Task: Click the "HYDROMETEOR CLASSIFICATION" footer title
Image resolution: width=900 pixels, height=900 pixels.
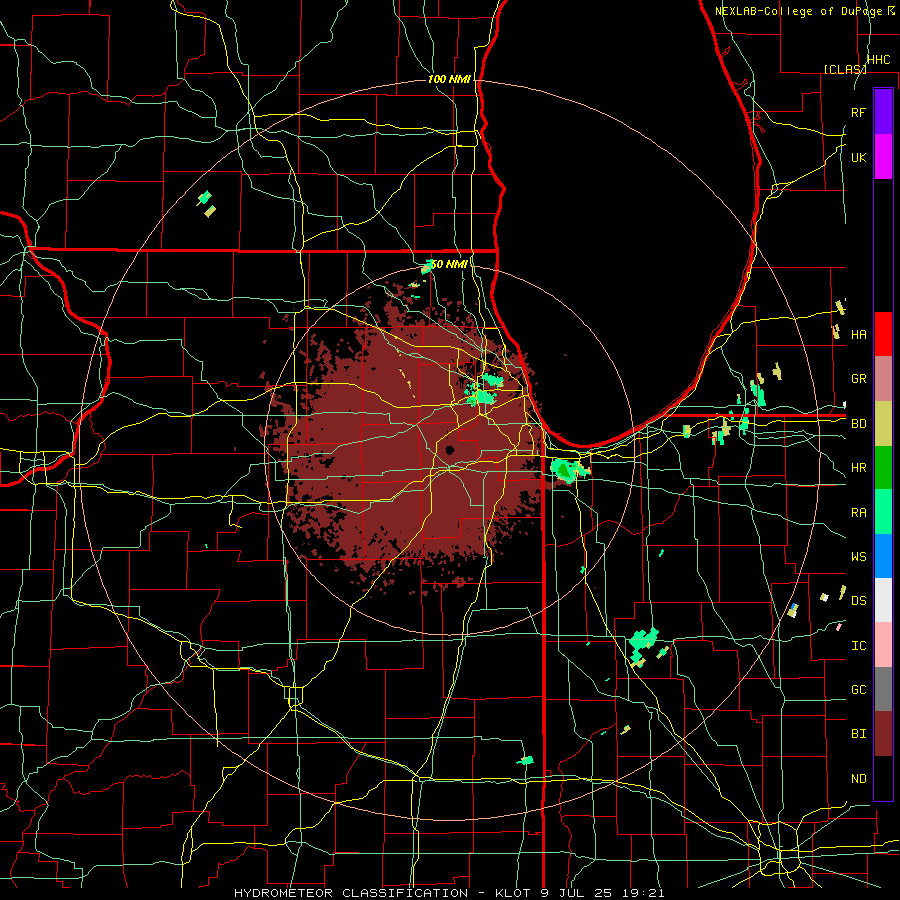Action: pyautogui.click(x=351, y=893)
